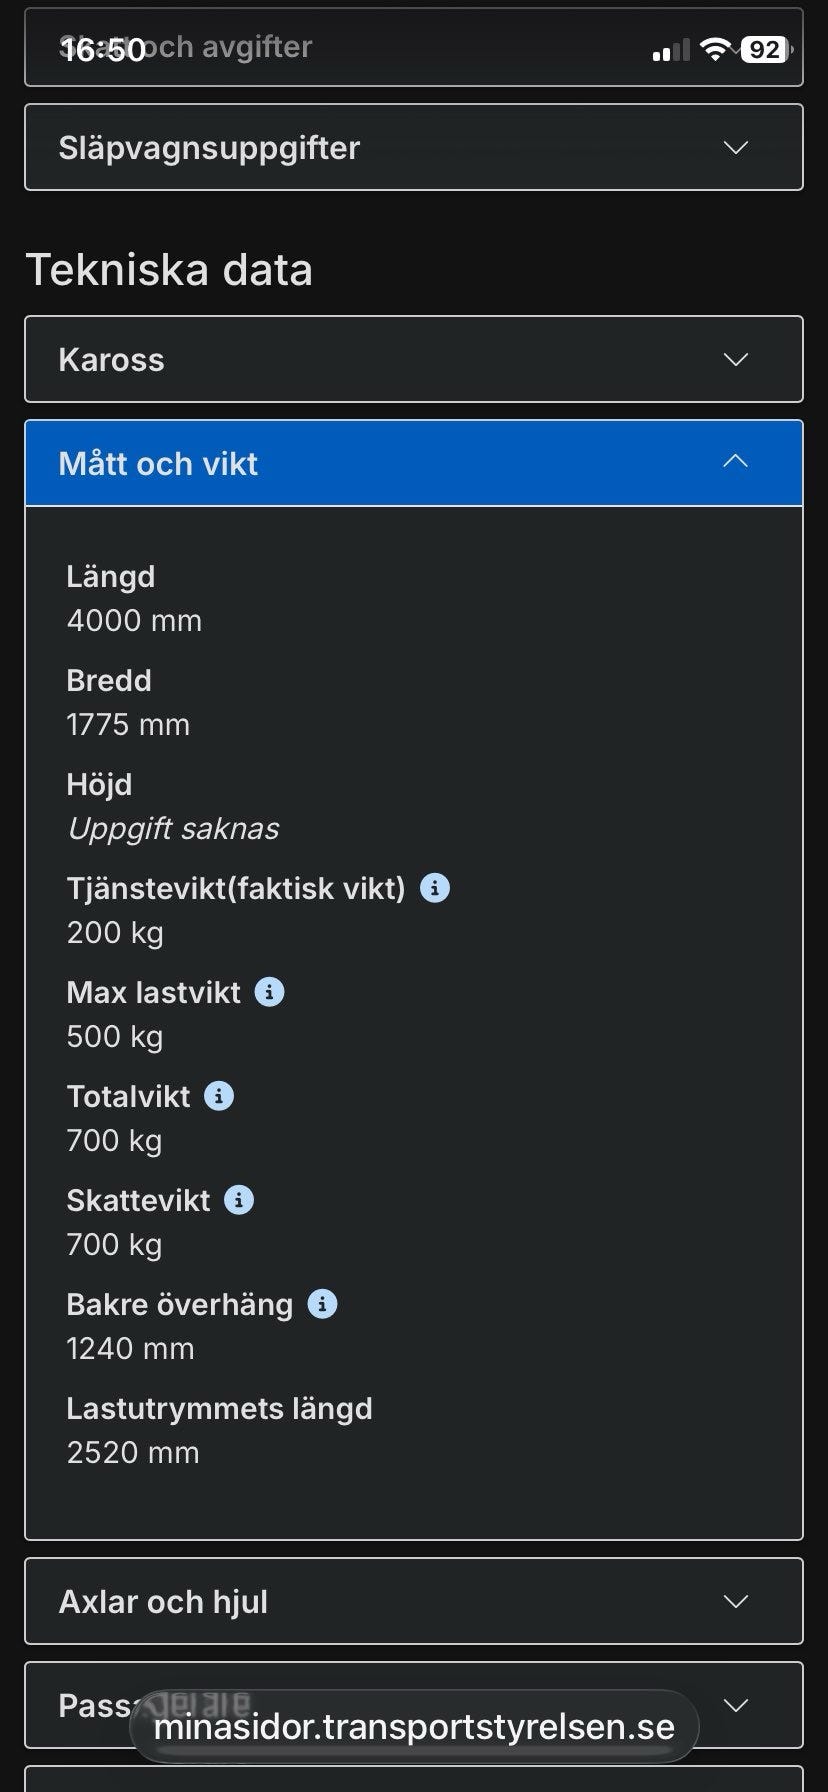Open info icon next to Max lastvikt

coord(269,992)
